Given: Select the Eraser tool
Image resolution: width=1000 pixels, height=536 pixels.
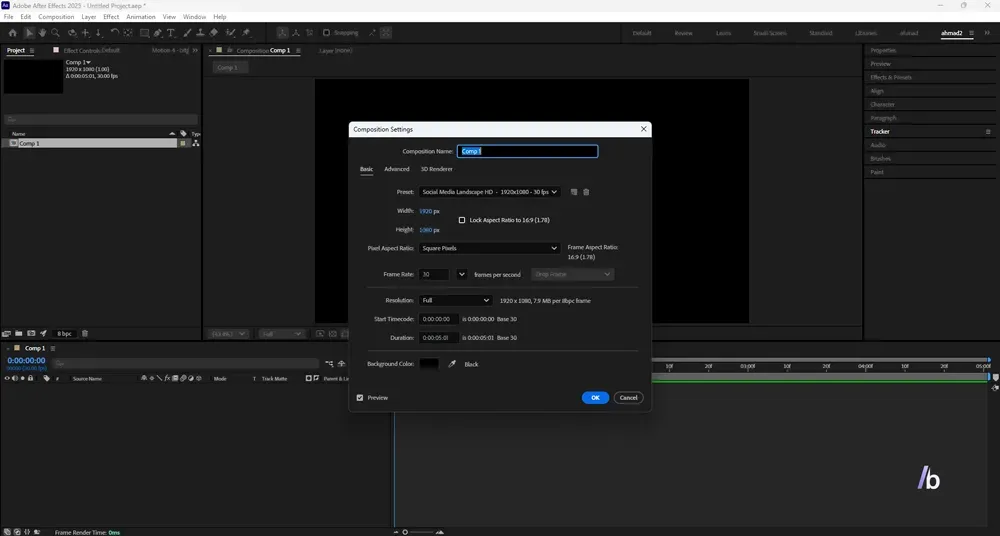Looking at the screenshot, I should 214,33.
